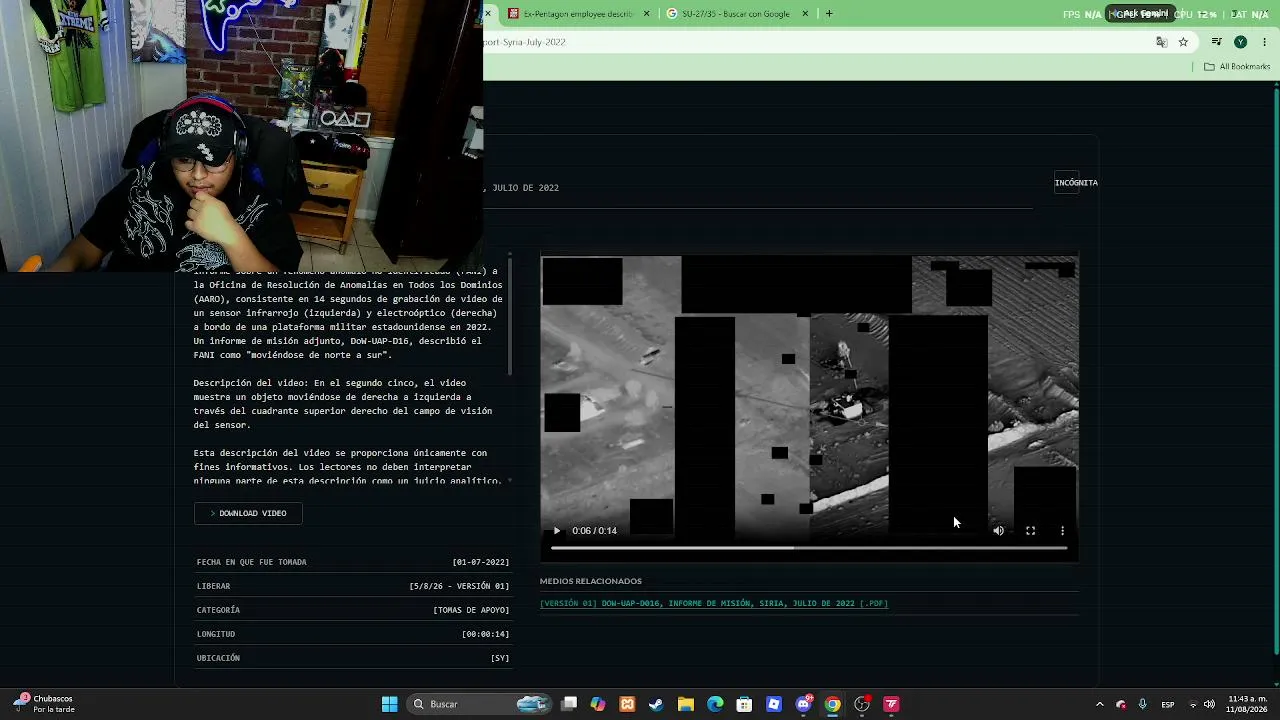Viewport: 1280px width, 720px height.
Task: Click the JULIO DE 2022 heading text
Action: tap(525, 188)
